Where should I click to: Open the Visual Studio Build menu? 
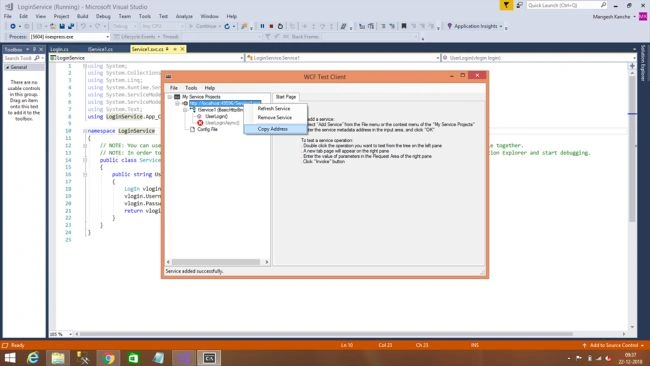pyautogui.click(x=82, y=16)
